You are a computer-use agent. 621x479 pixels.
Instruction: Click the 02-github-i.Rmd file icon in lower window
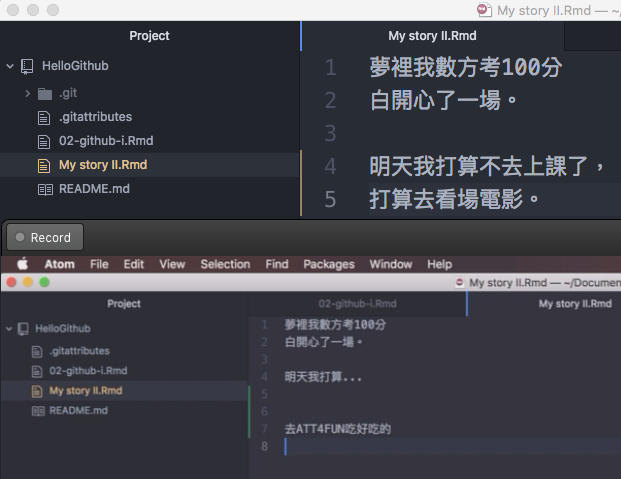pyautogui.click(x=37, y=371)
